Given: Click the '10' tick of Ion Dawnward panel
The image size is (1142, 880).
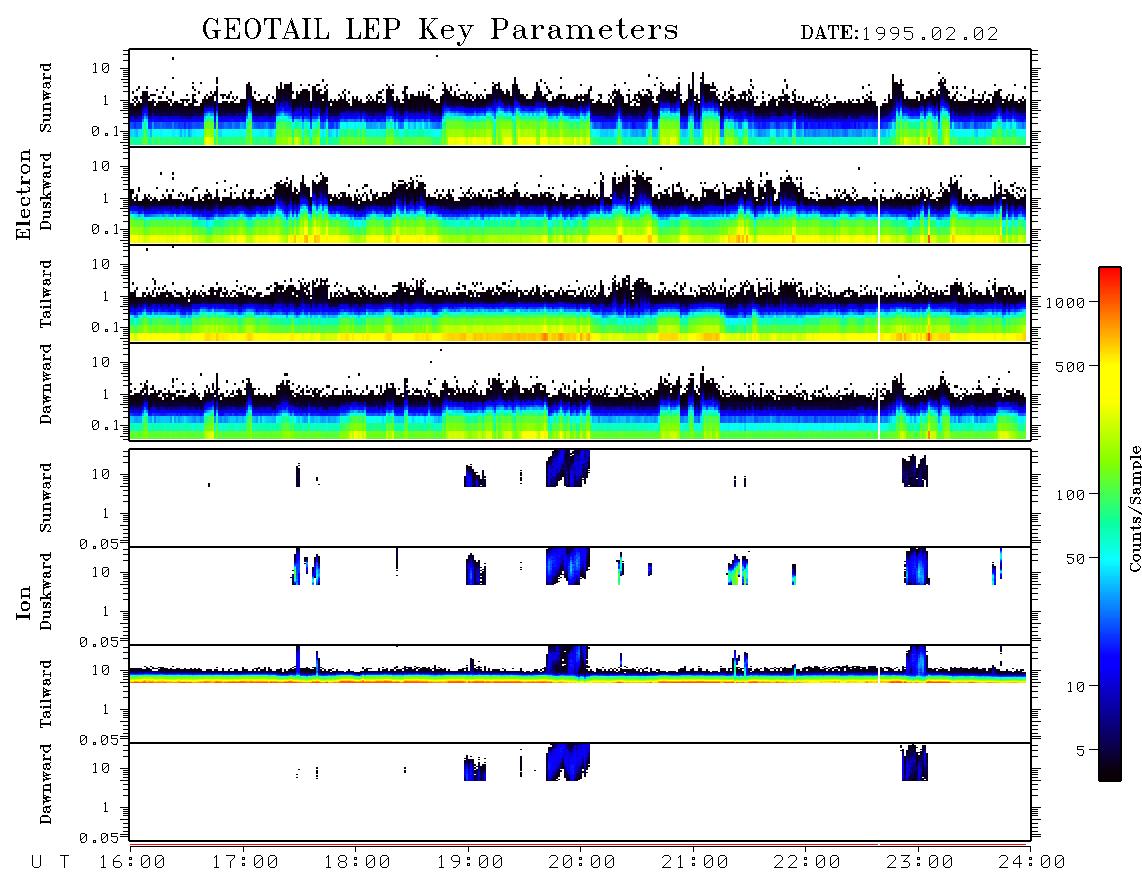Looking at the screenshot, I should (101, 769).
